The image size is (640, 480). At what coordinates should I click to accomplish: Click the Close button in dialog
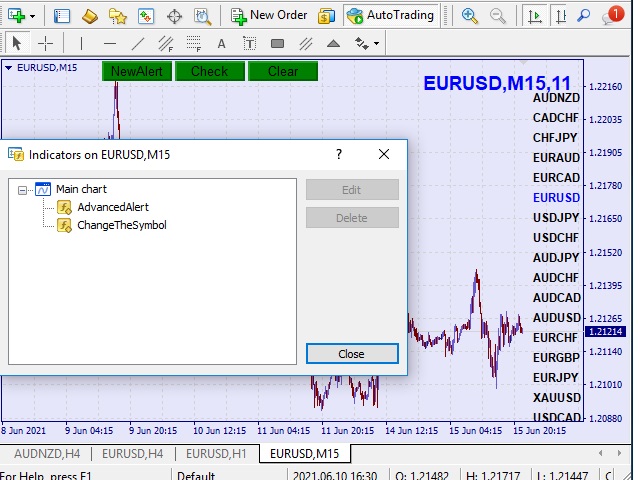pyautogui.click(x=351, y=354)
